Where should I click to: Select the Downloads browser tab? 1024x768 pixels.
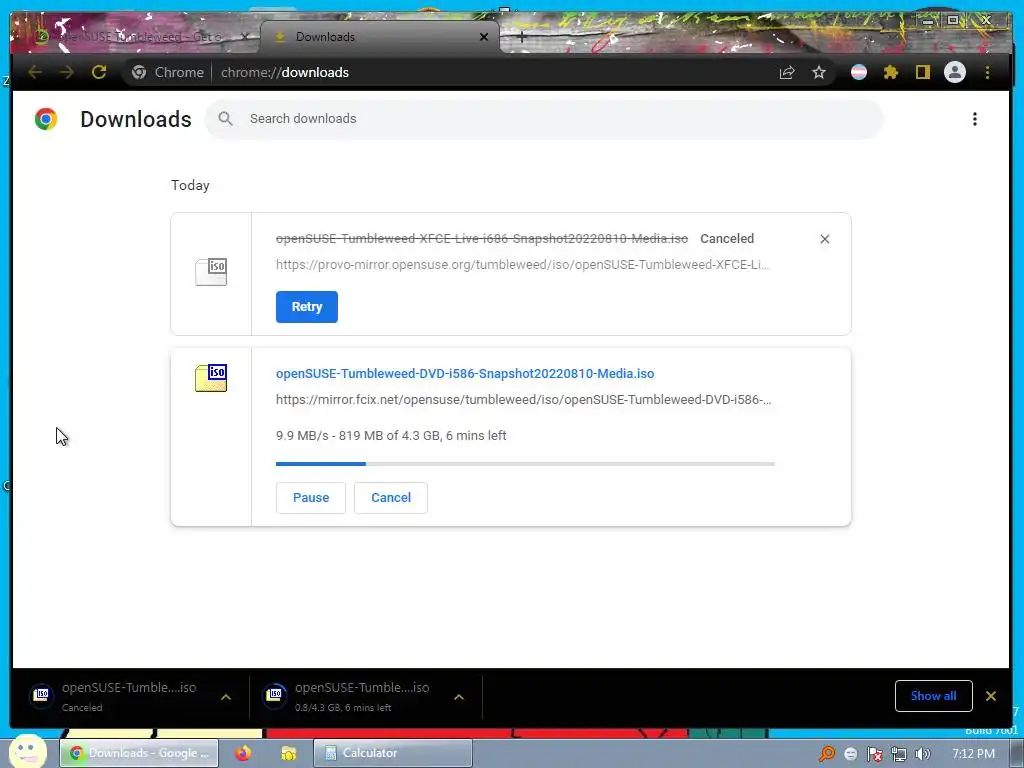(379, 37)
